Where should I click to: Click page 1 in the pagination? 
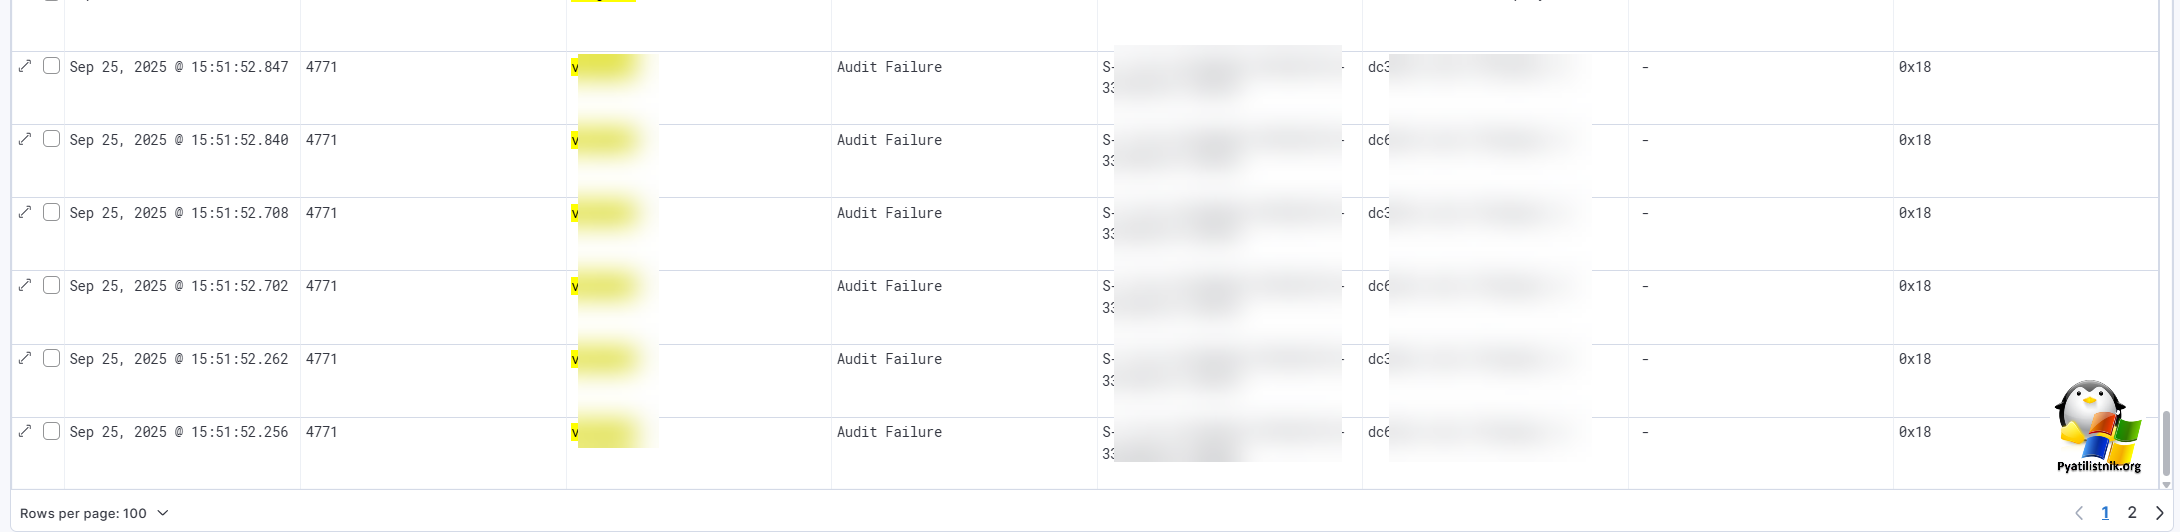coord(2105,513)
